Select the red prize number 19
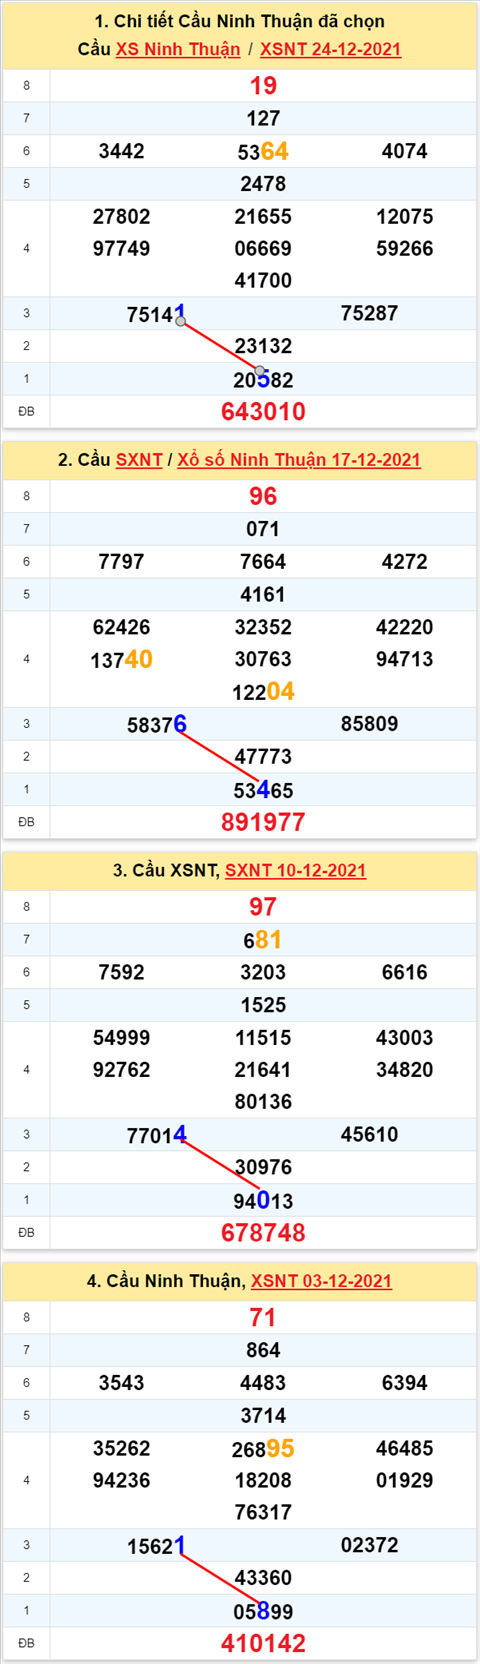The width and height of the screenshot is (480, 1664). pos(263,86)
